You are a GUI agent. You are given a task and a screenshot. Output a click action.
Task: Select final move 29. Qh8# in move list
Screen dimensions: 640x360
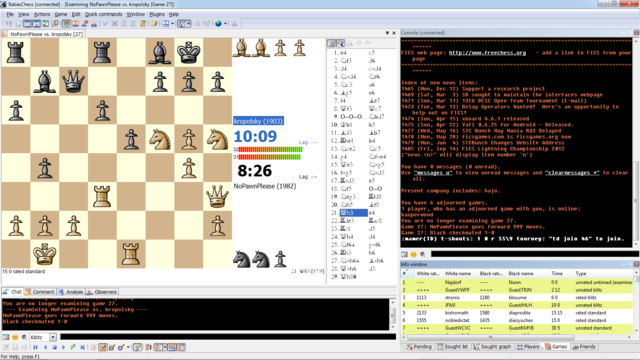coord(348,277)
